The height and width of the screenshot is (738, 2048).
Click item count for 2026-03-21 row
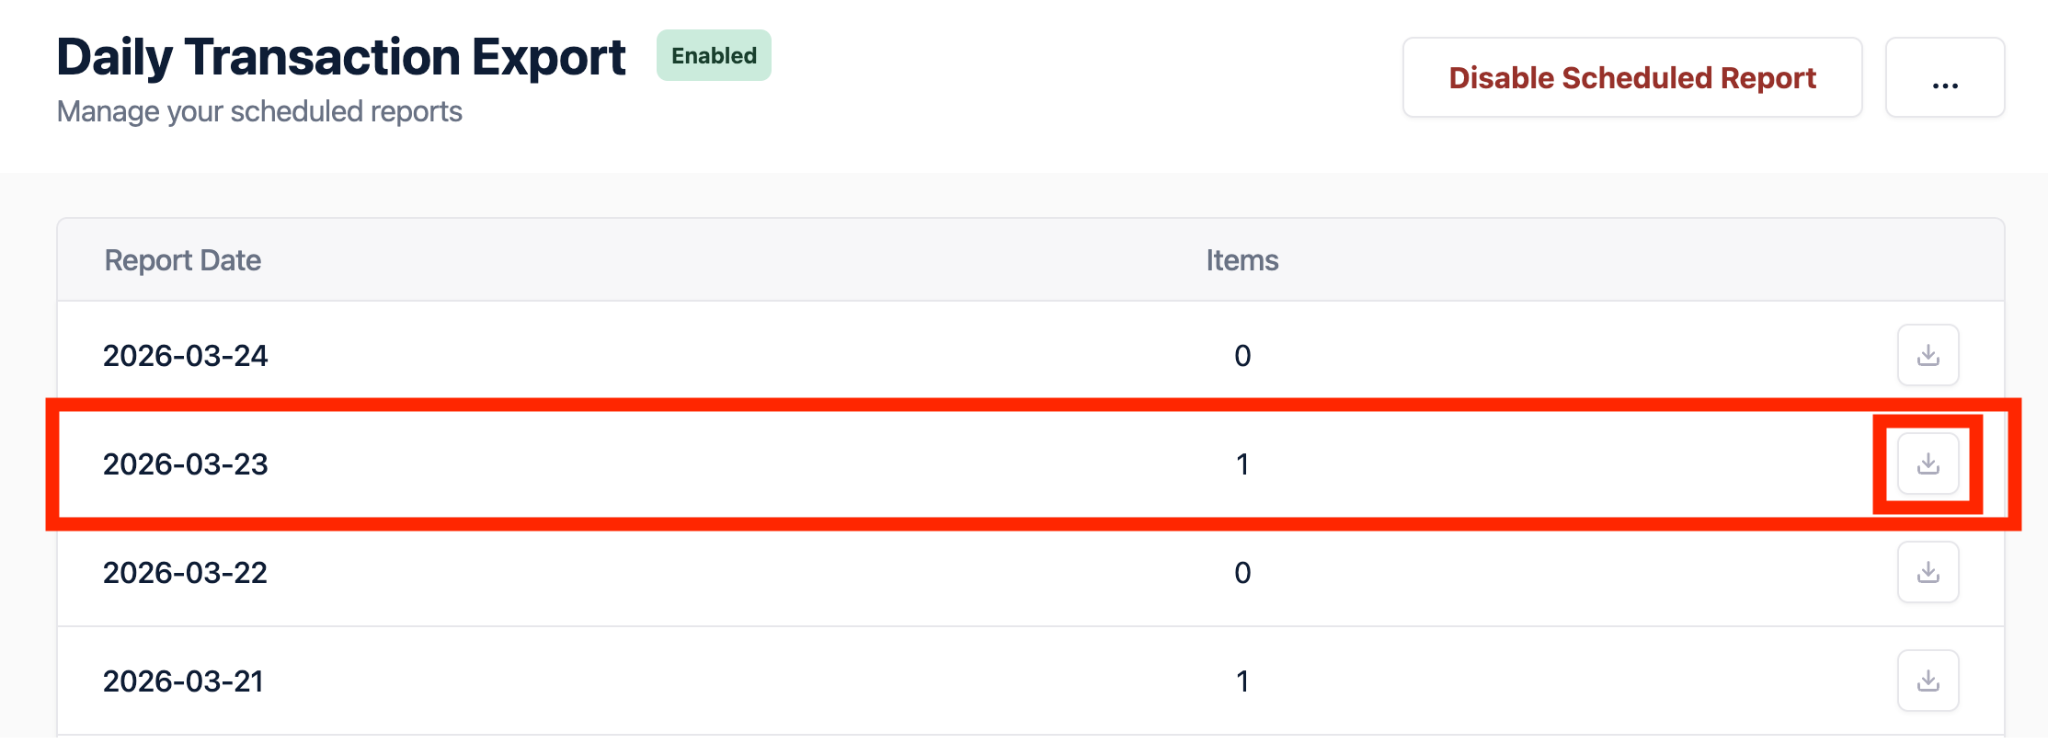tap(1242, 682)
